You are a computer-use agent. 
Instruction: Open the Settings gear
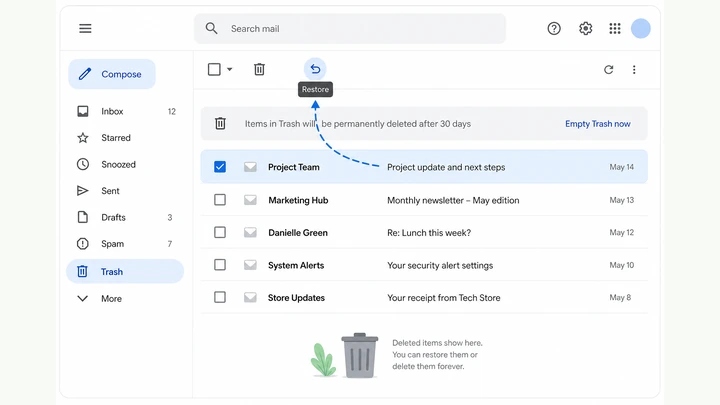585,28
